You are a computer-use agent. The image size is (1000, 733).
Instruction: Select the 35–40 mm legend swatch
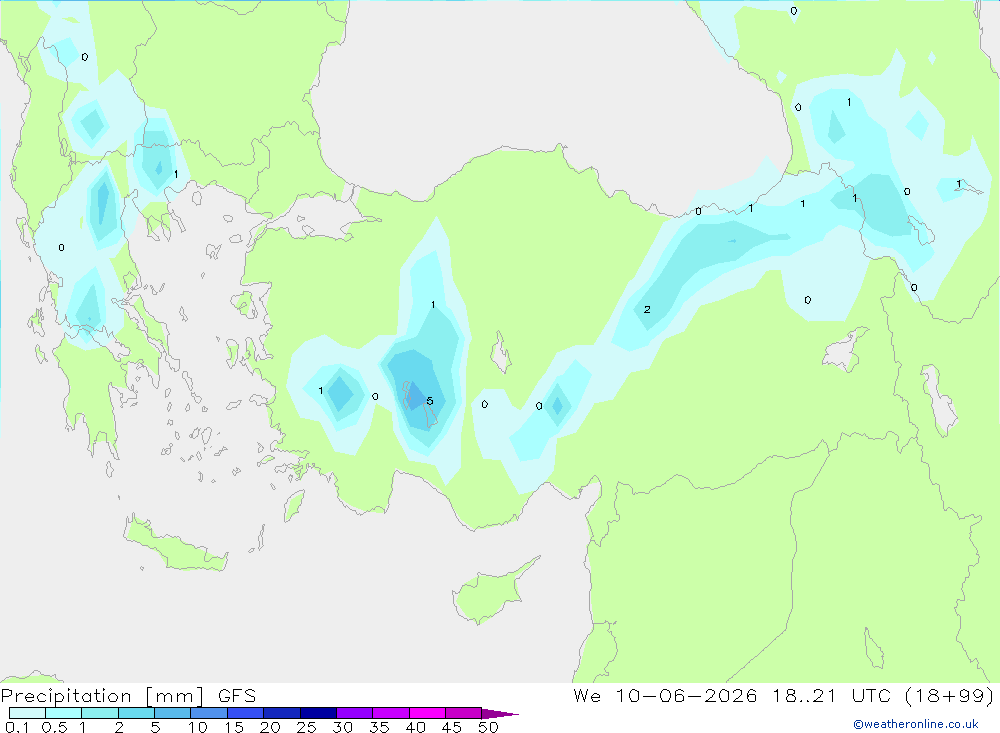coord(390,713)
